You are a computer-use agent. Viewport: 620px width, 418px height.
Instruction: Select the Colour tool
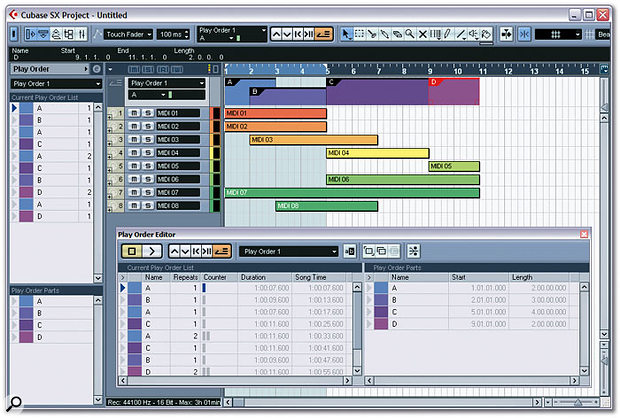(x=486, y=34)
